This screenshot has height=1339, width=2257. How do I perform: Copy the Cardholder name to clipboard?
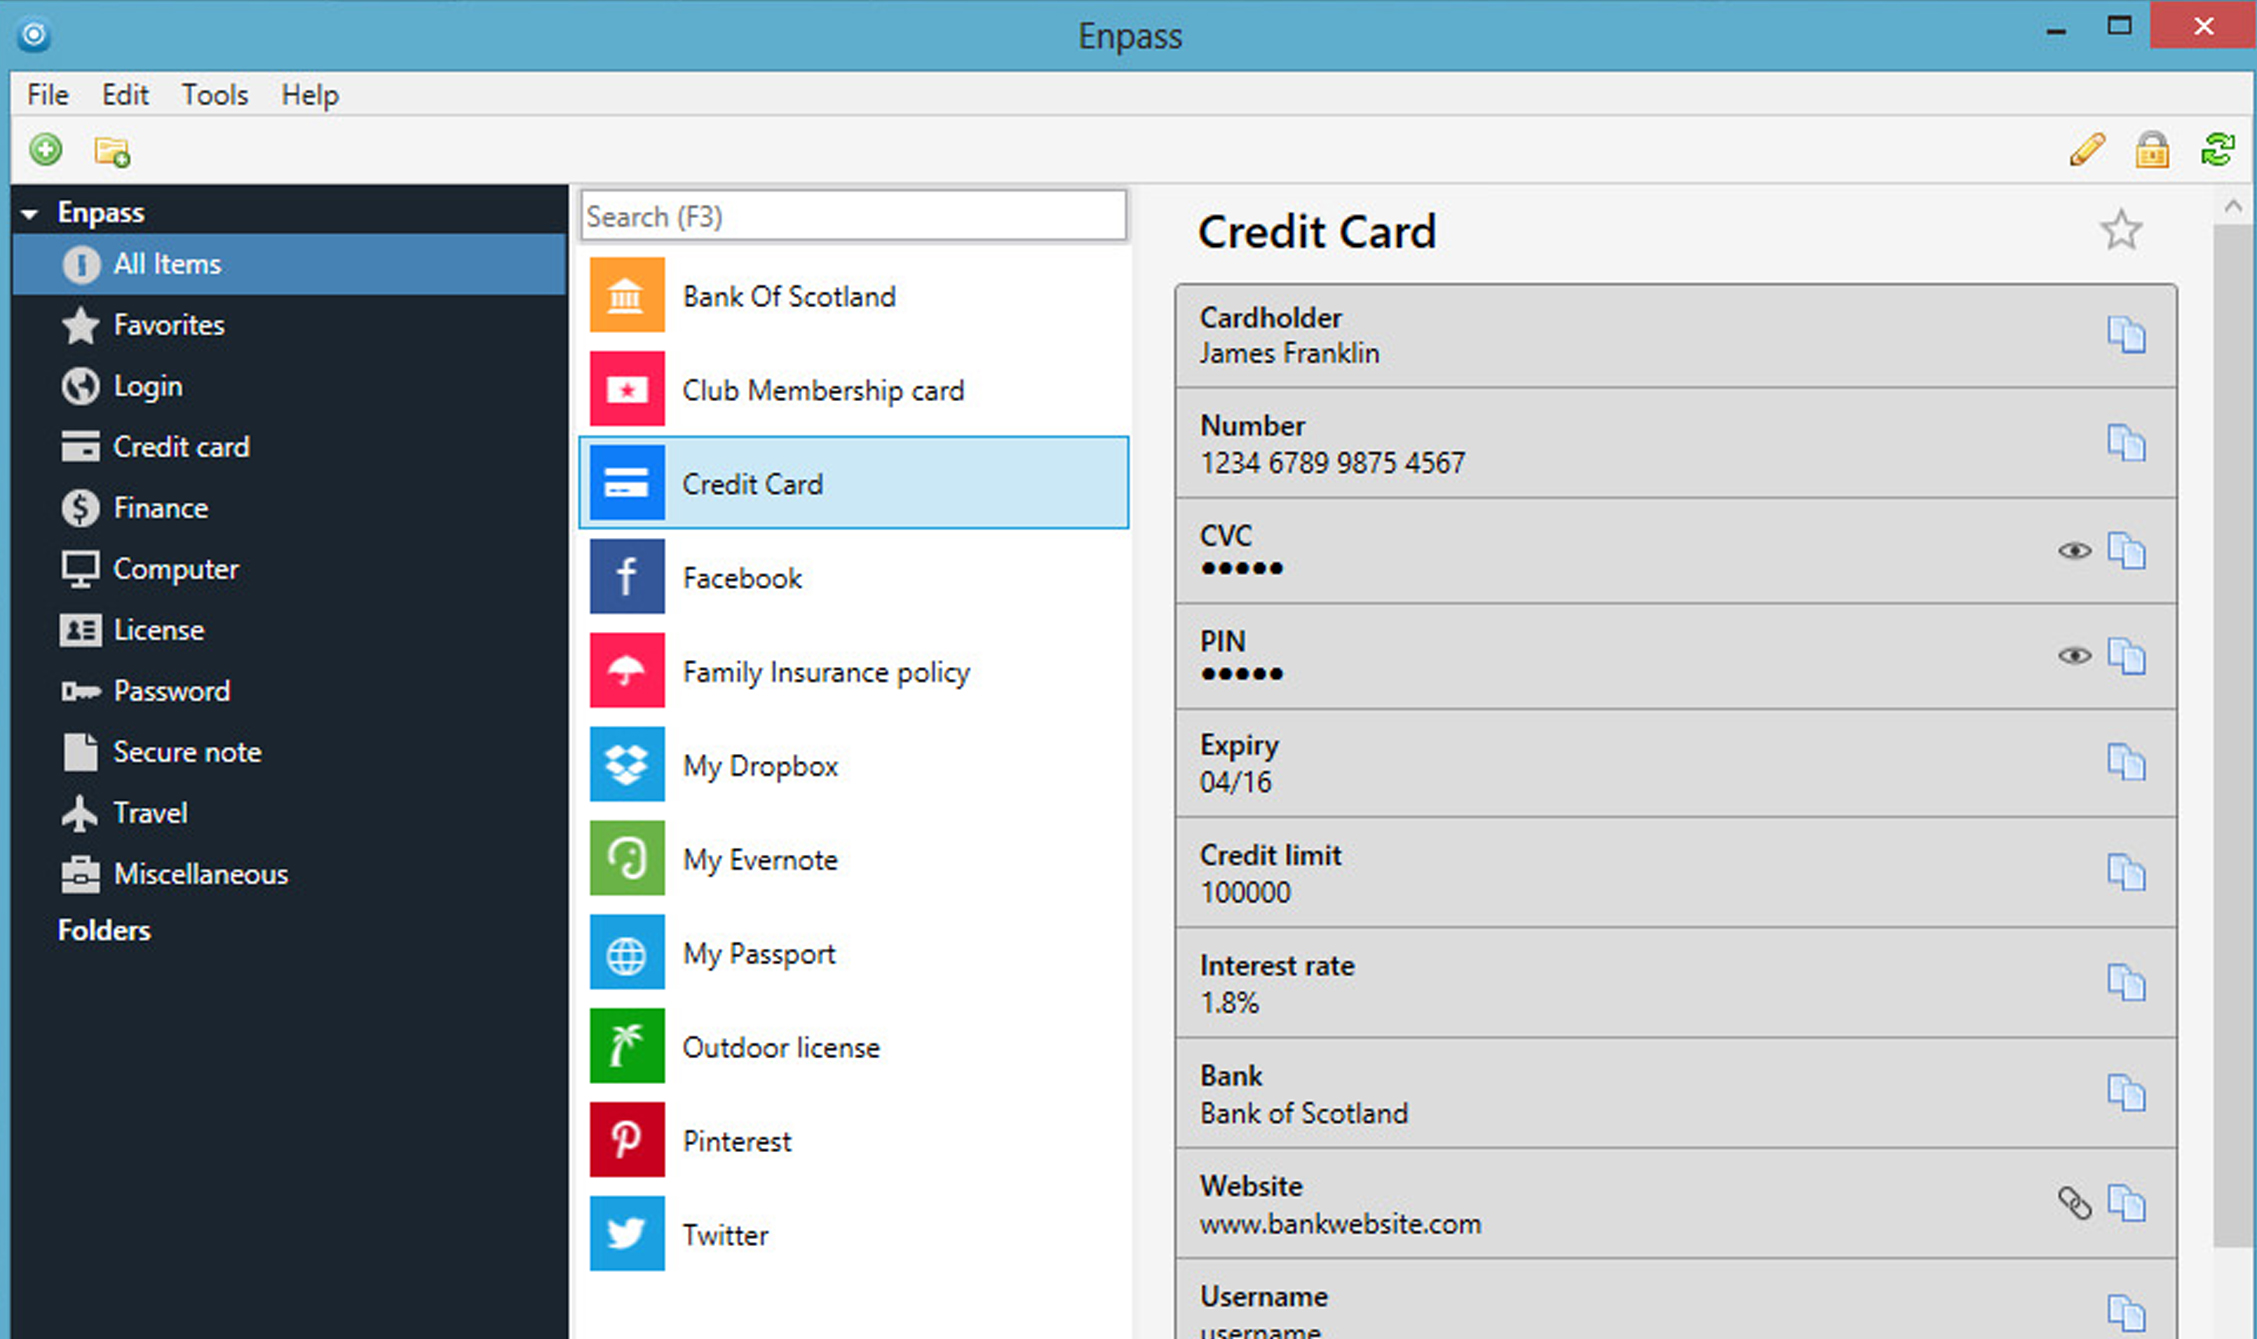2126,335
